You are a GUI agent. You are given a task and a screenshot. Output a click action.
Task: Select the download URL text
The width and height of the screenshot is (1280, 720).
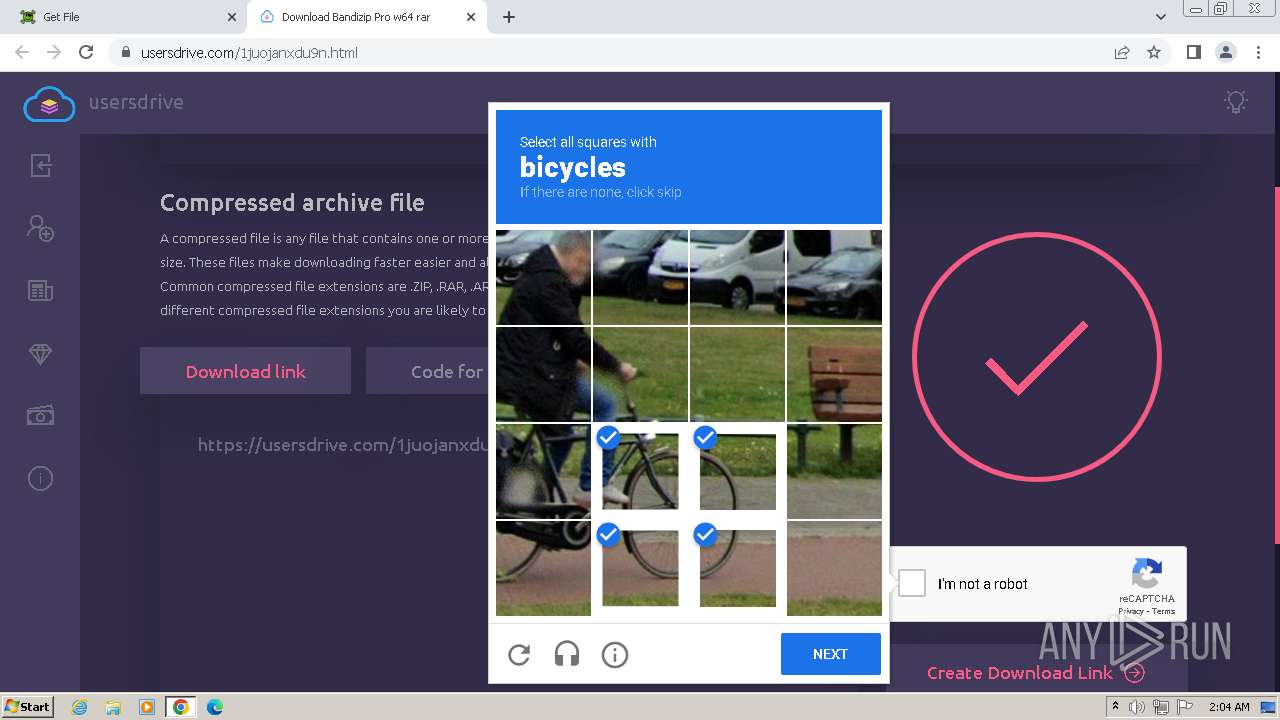click(x=343, y=444)
